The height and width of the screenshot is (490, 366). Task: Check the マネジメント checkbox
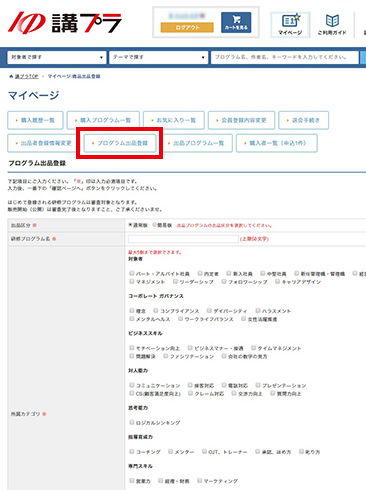(132, 282)
